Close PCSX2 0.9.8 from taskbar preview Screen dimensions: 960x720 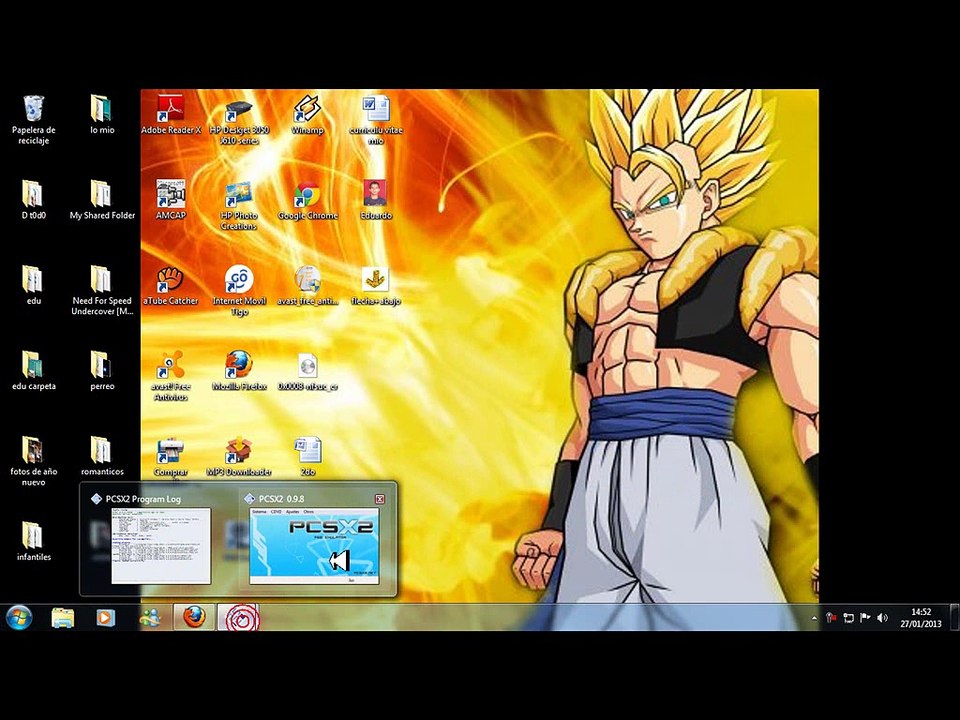coord(380,499)
